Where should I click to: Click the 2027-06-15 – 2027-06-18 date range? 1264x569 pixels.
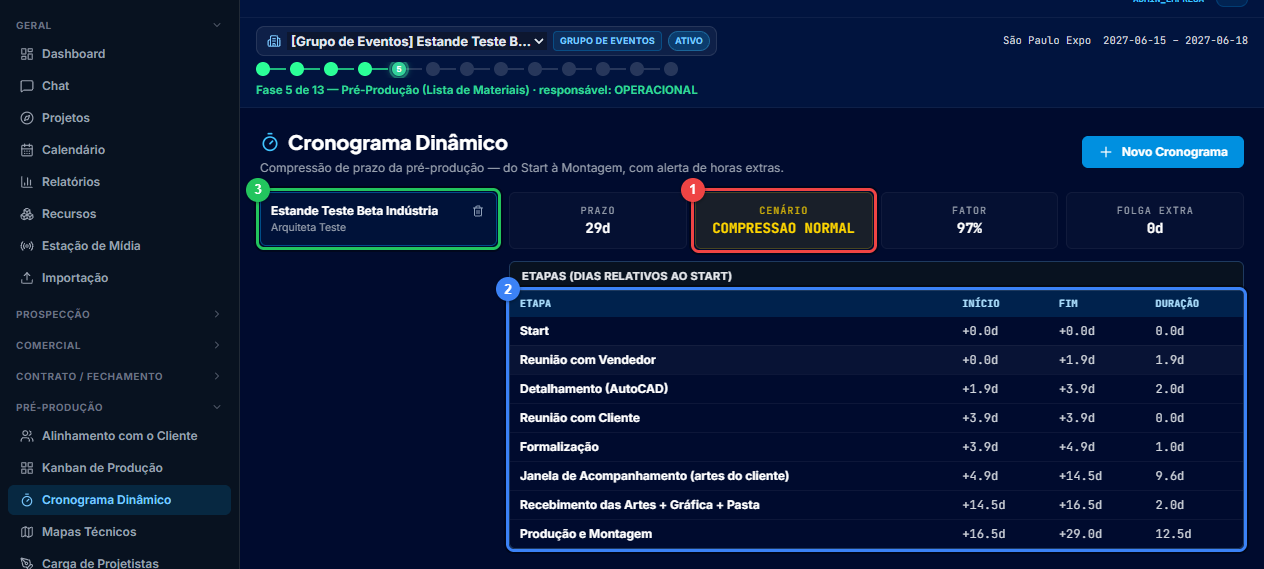(1175, 41)
